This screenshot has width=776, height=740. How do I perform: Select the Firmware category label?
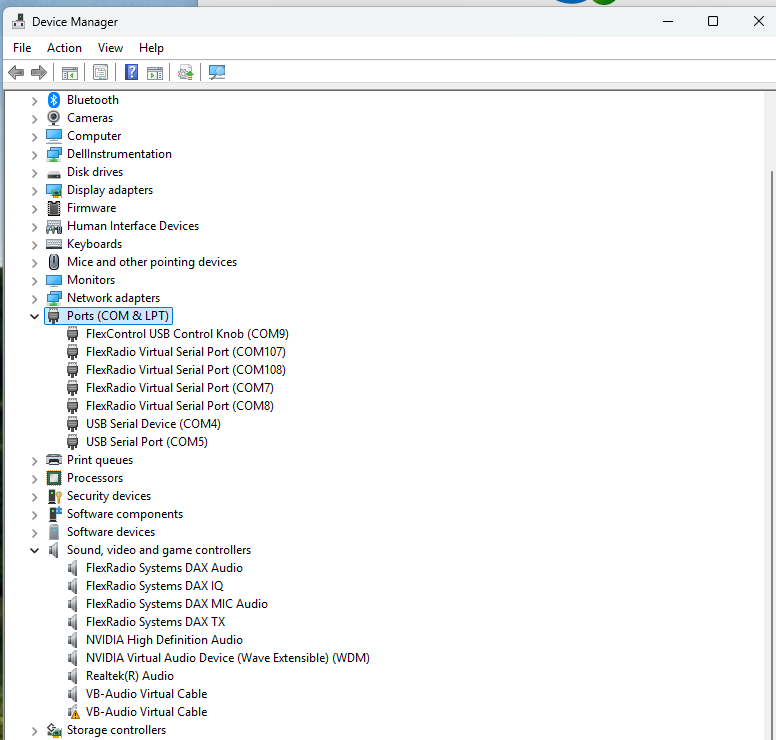92,208
